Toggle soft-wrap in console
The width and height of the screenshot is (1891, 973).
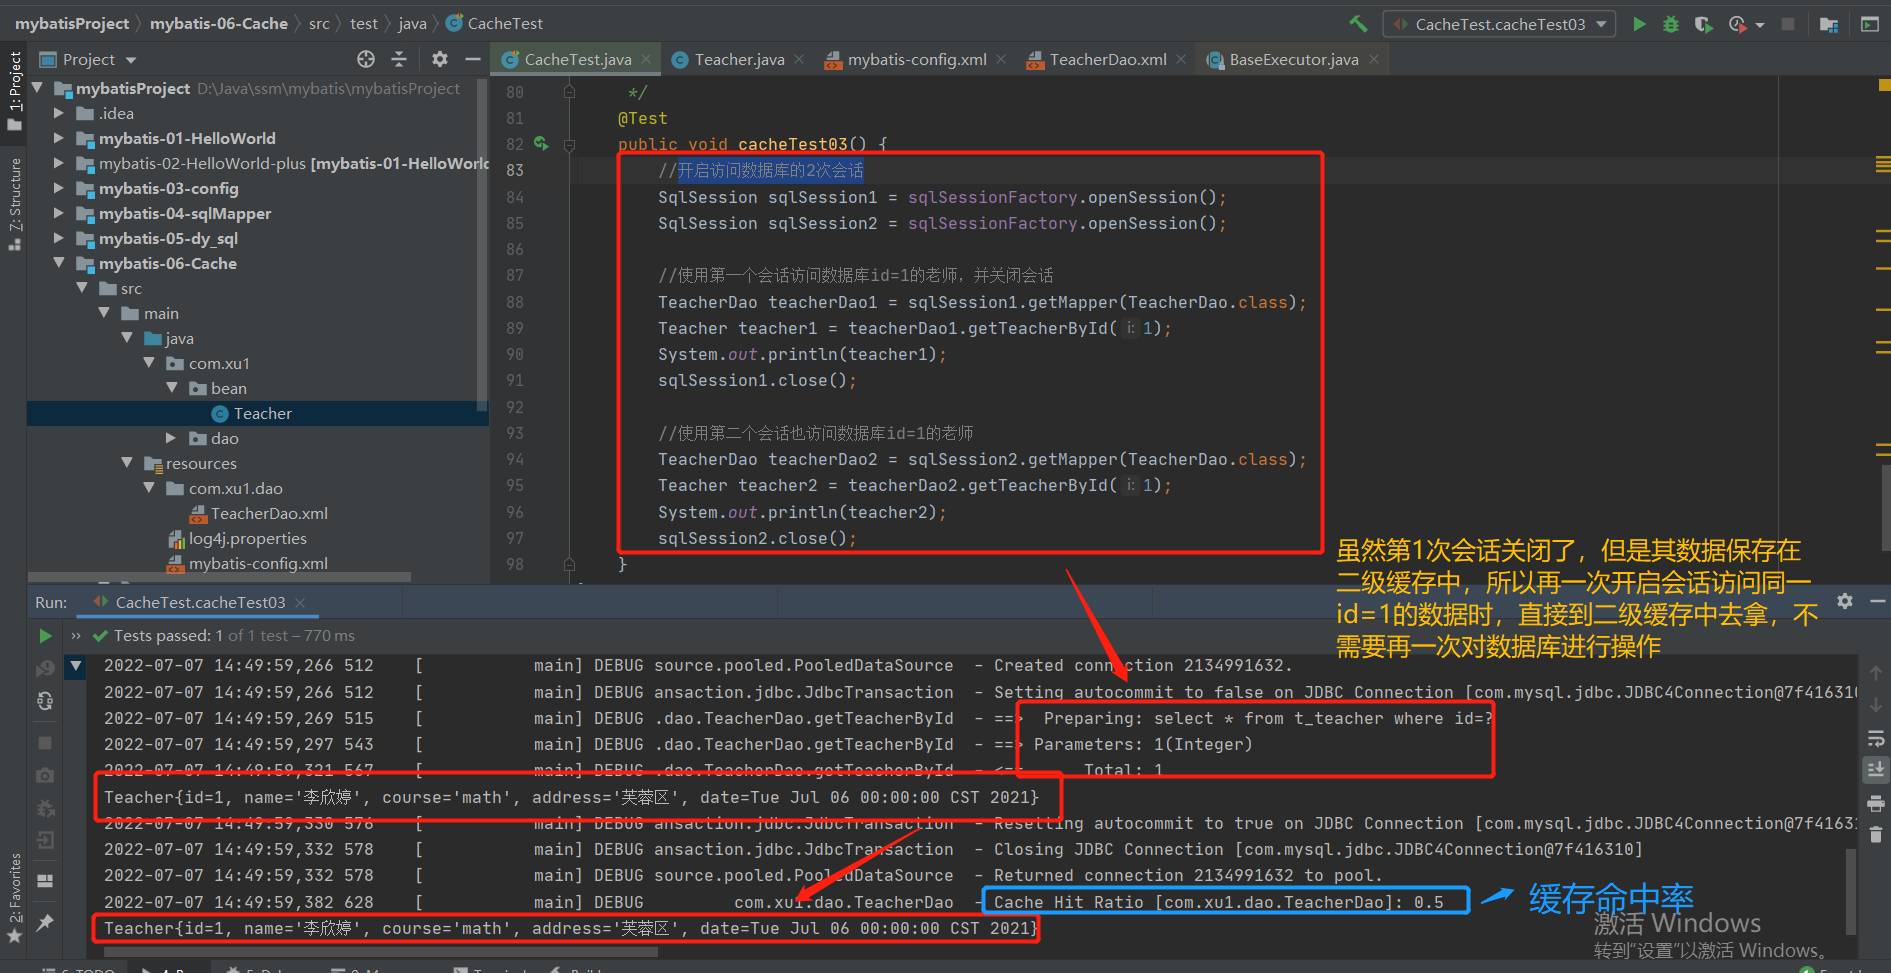pos(1876,739)
